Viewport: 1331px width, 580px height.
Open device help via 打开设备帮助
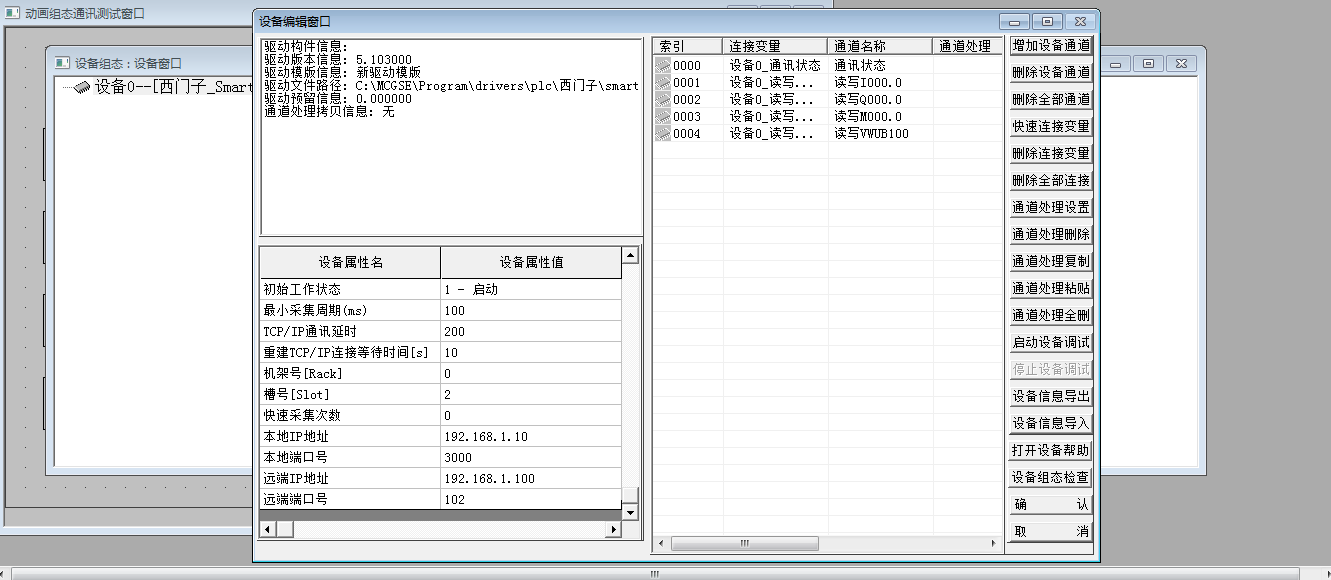[1050, 451]
